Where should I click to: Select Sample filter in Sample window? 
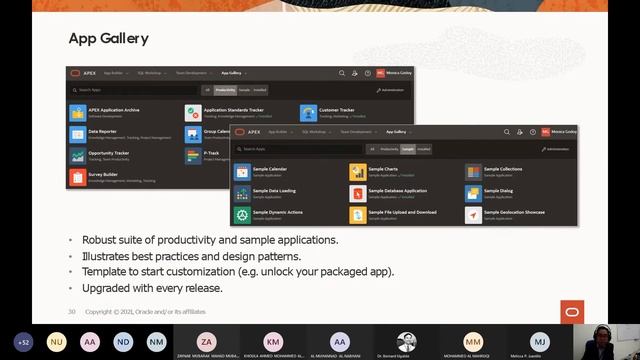point(408,149)
